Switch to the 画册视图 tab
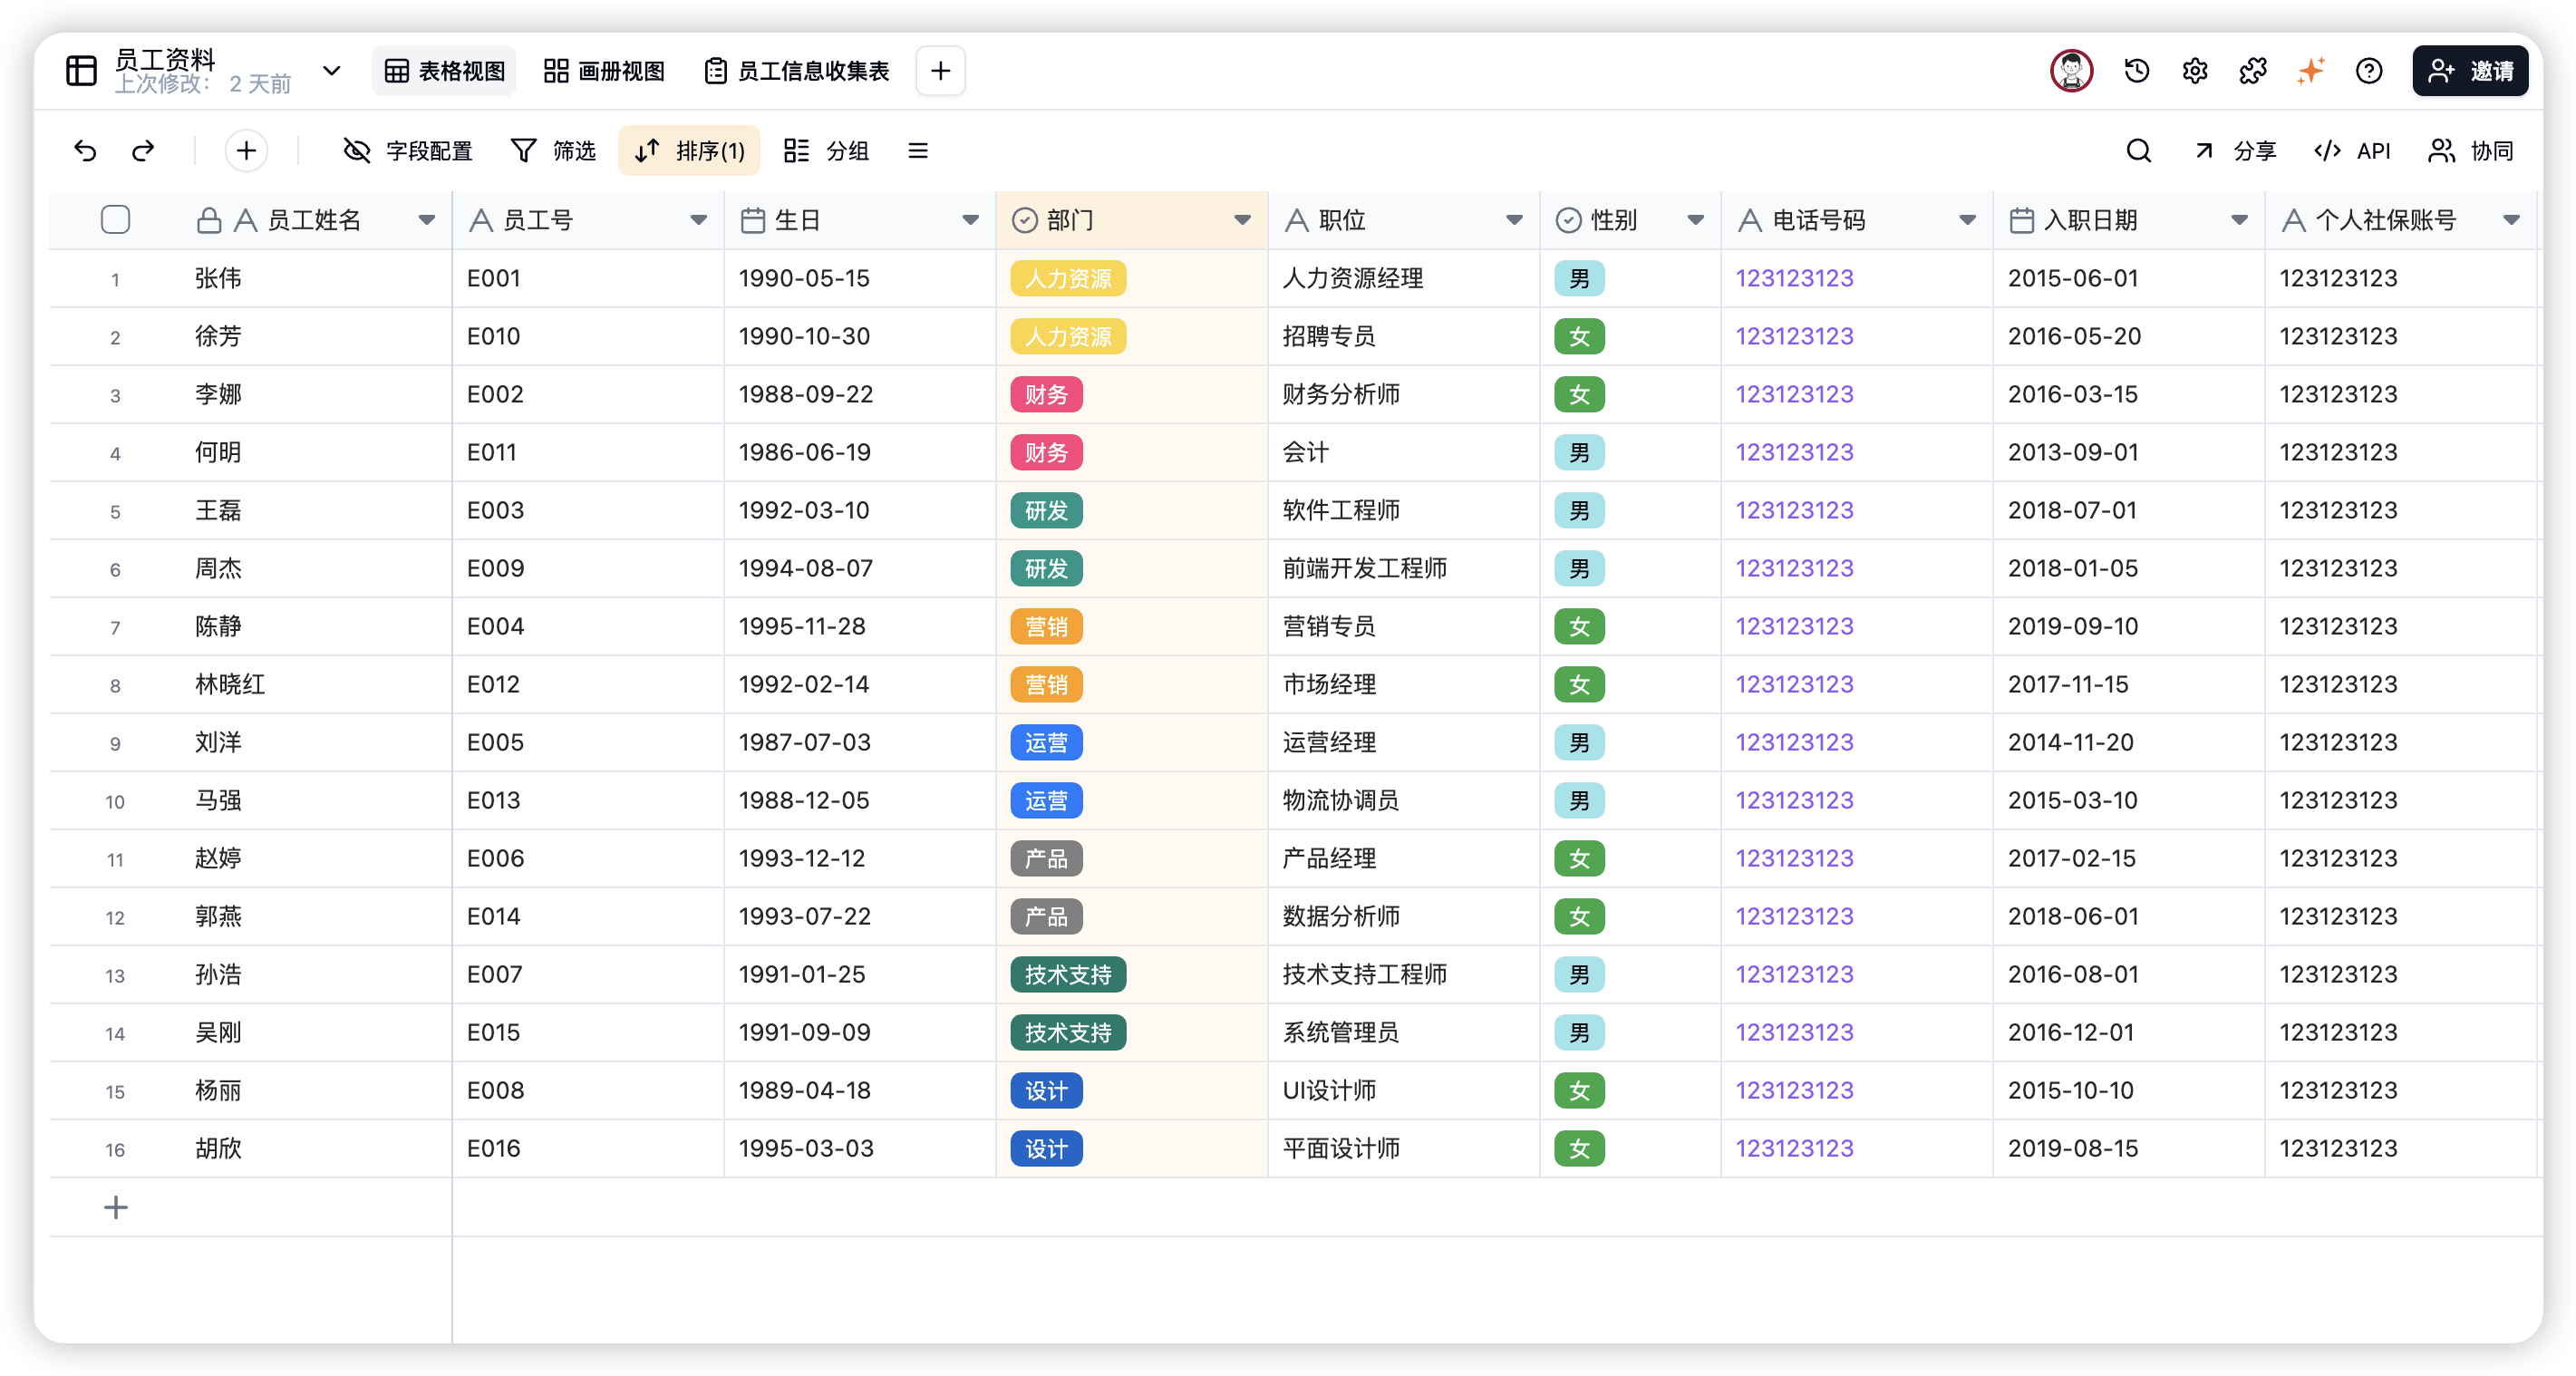 [604, 71]
